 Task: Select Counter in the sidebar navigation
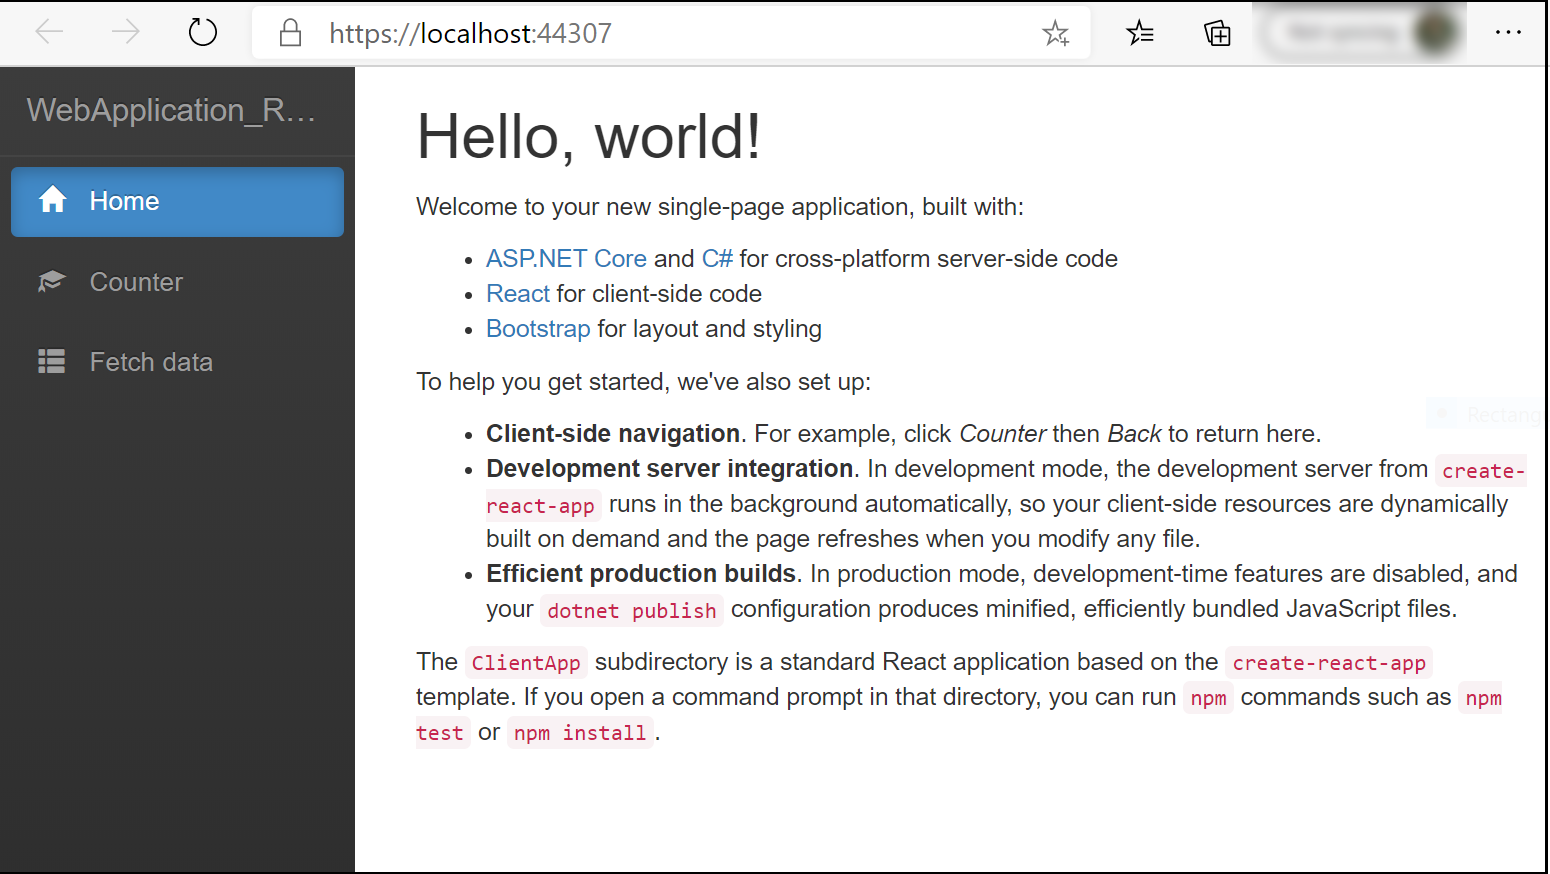click(x=136, y=281)
